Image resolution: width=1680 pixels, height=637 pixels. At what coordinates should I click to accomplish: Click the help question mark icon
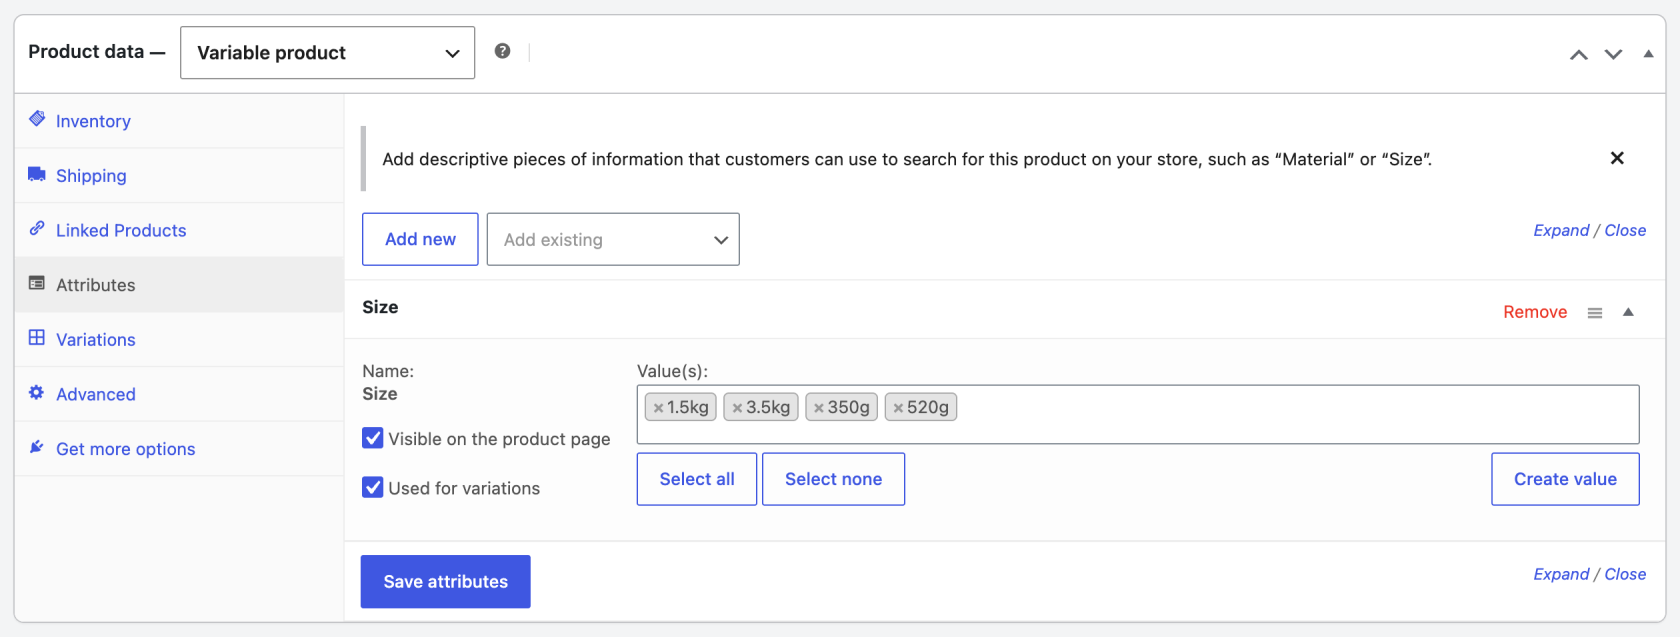(x=502, y=51)
